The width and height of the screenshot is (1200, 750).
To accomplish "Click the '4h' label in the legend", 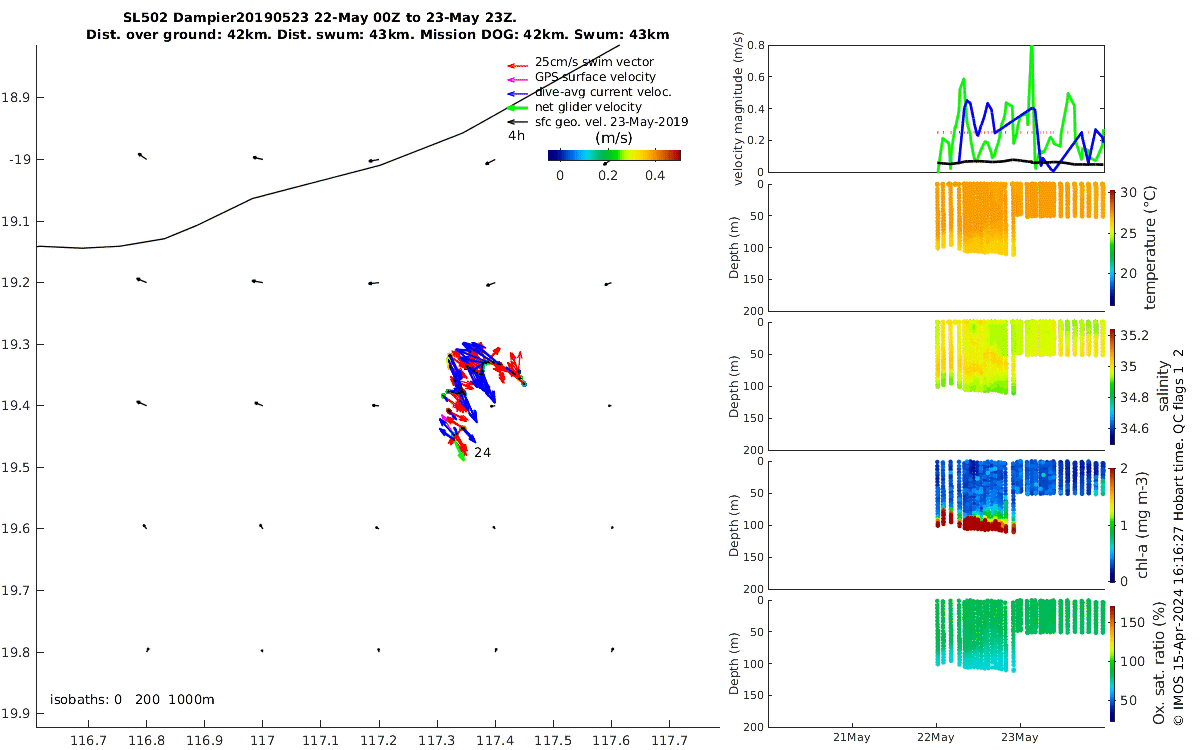I will coord(516,135).
